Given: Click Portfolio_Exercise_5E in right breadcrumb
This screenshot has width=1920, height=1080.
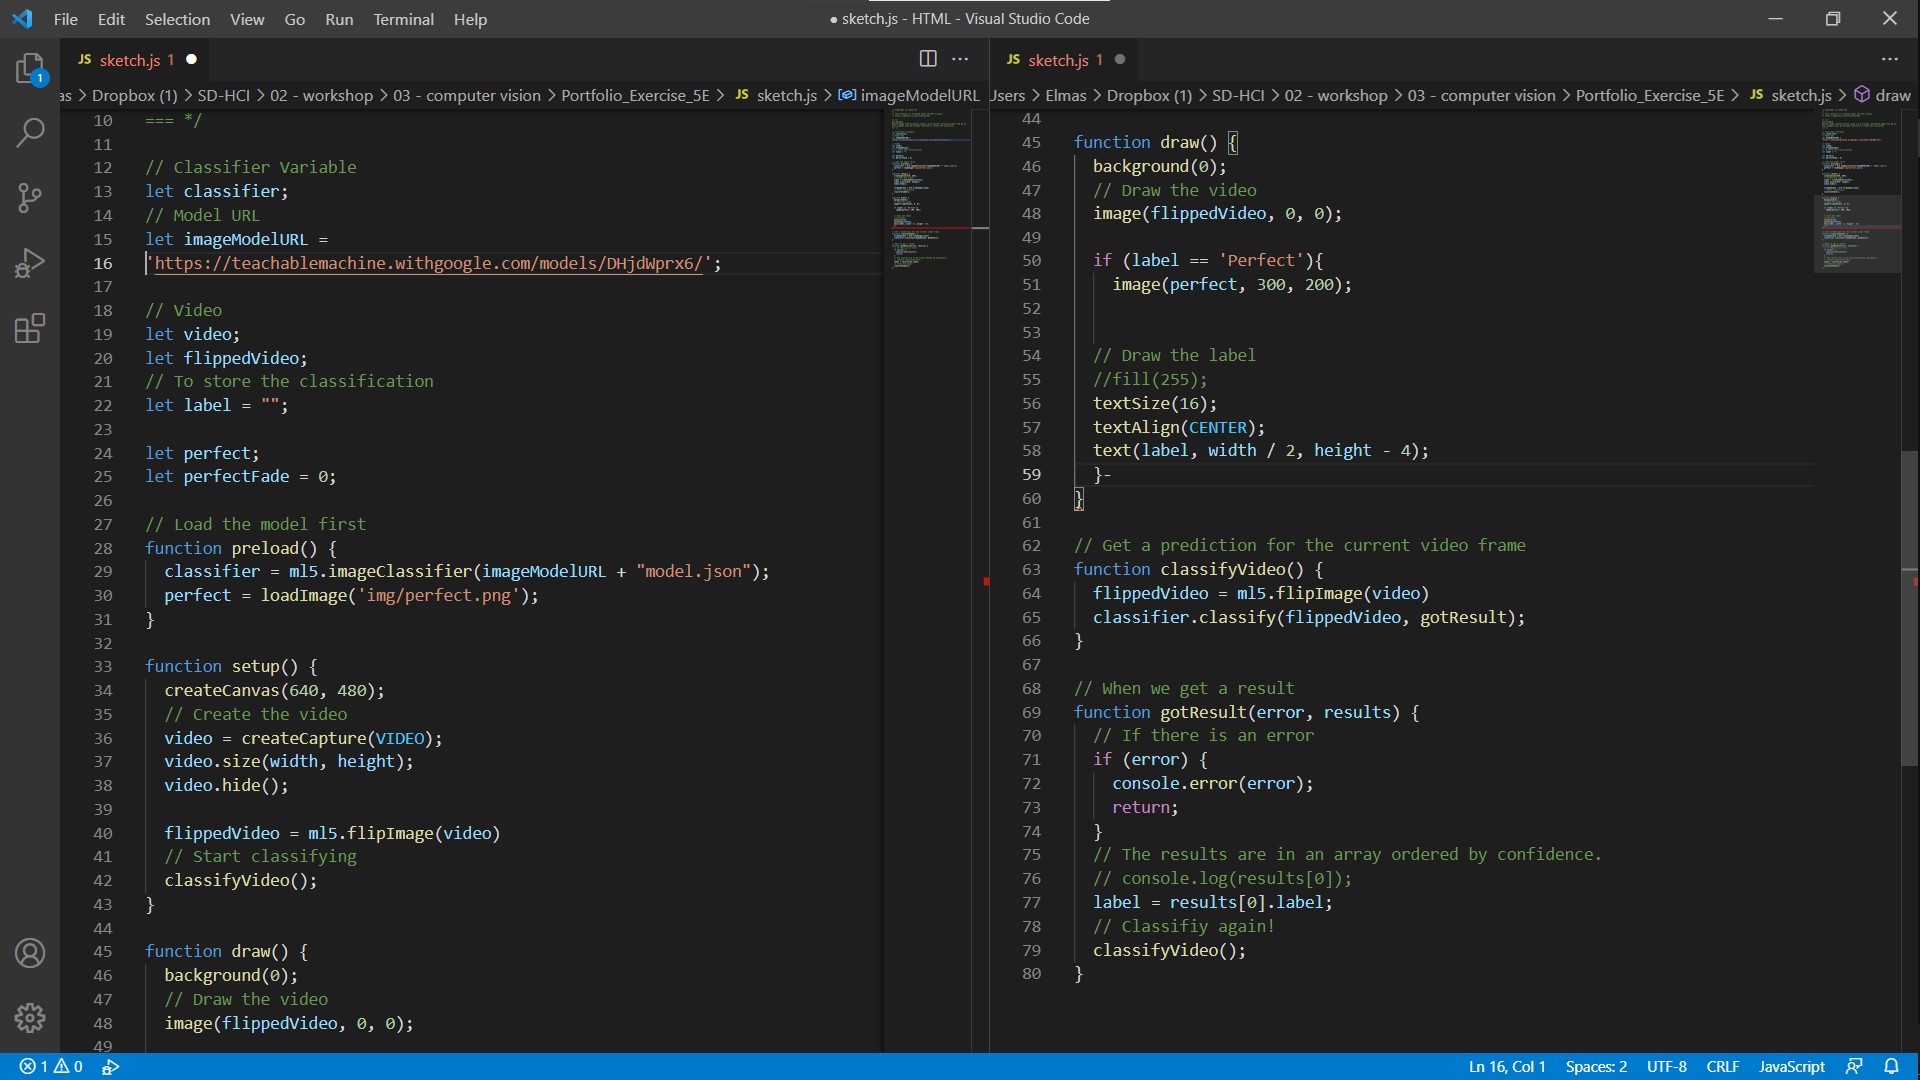Looking at the screenshot, I should coord(1650,96).
